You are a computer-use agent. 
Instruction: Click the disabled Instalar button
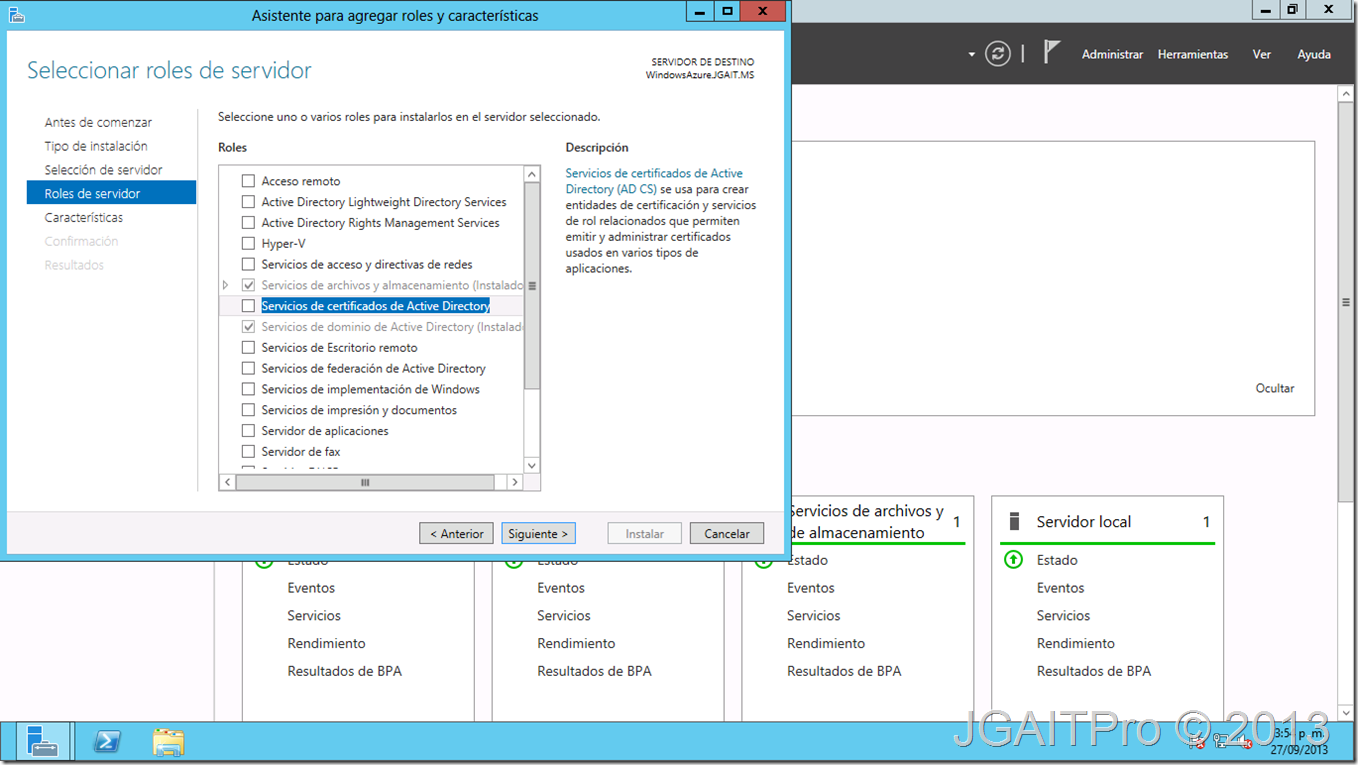(645, 533)
